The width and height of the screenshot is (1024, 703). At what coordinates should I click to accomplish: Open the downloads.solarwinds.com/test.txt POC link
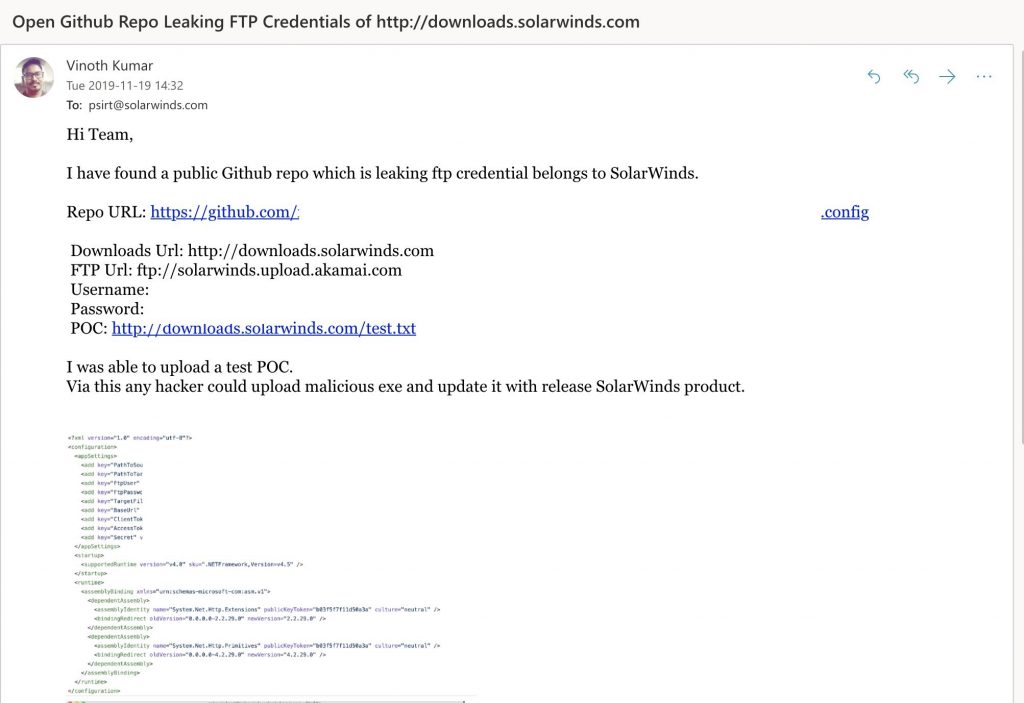click(x=264, y=328)
